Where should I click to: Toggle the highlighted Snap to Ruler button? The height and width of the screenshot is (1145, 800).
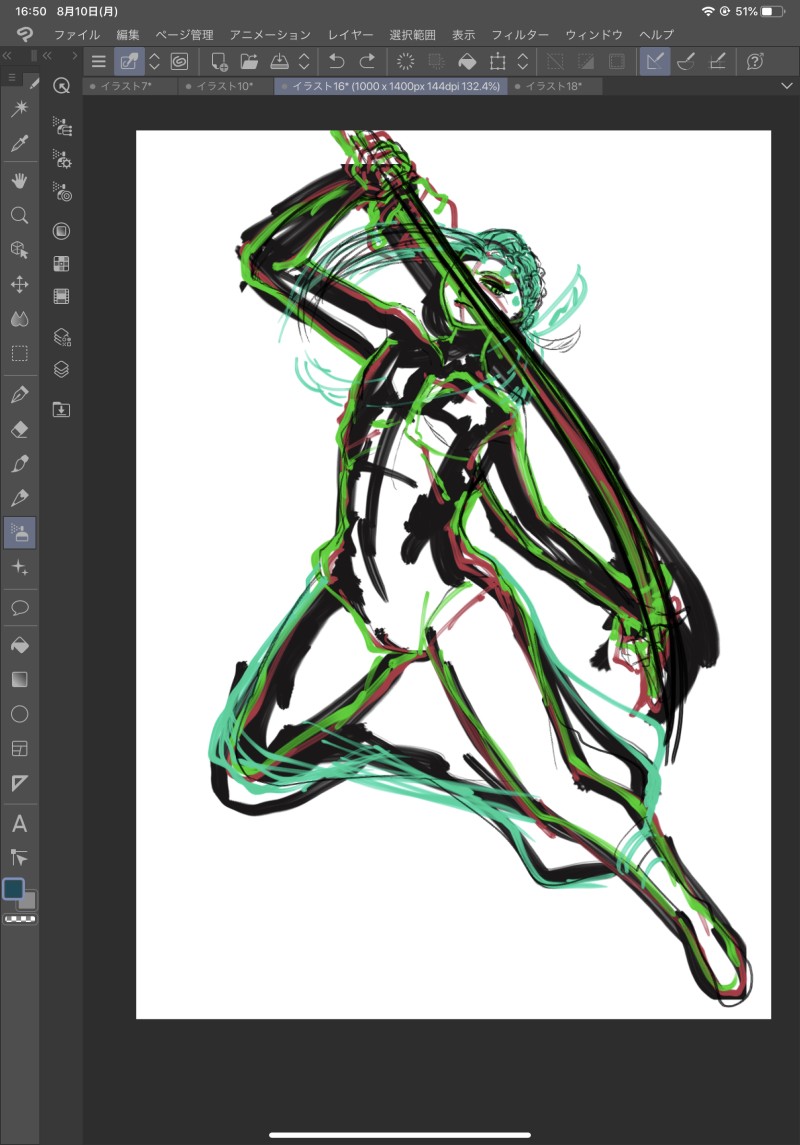655,61
